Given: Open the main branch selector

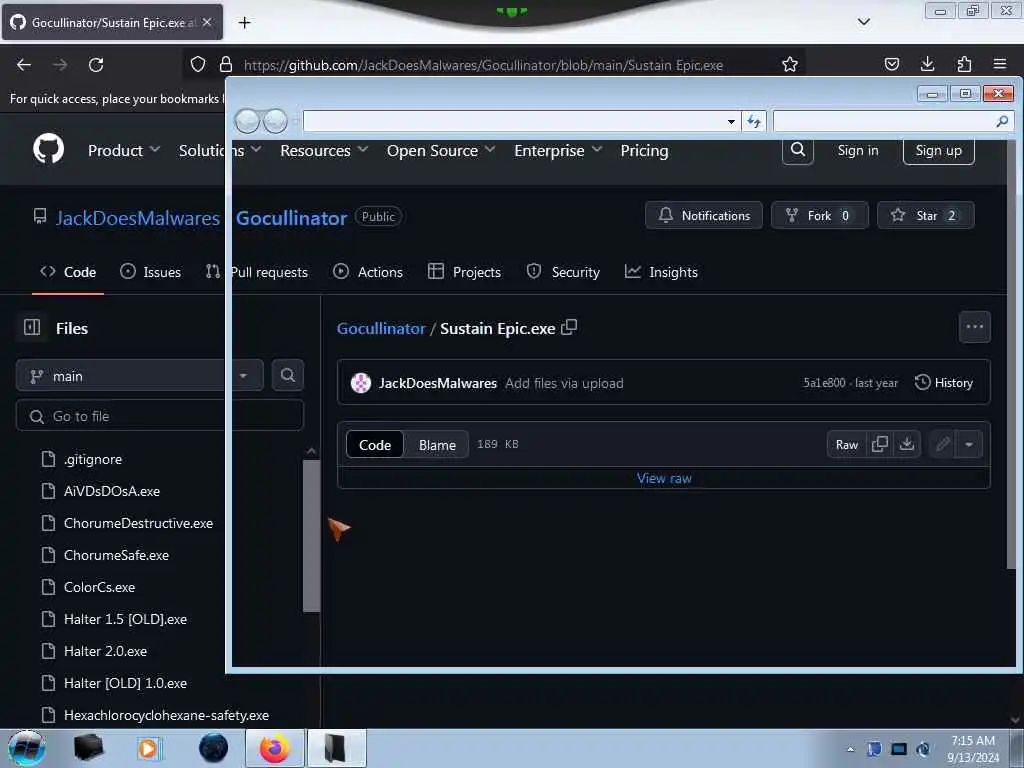Looking at the screenshot, I should [x=139, y=376].
